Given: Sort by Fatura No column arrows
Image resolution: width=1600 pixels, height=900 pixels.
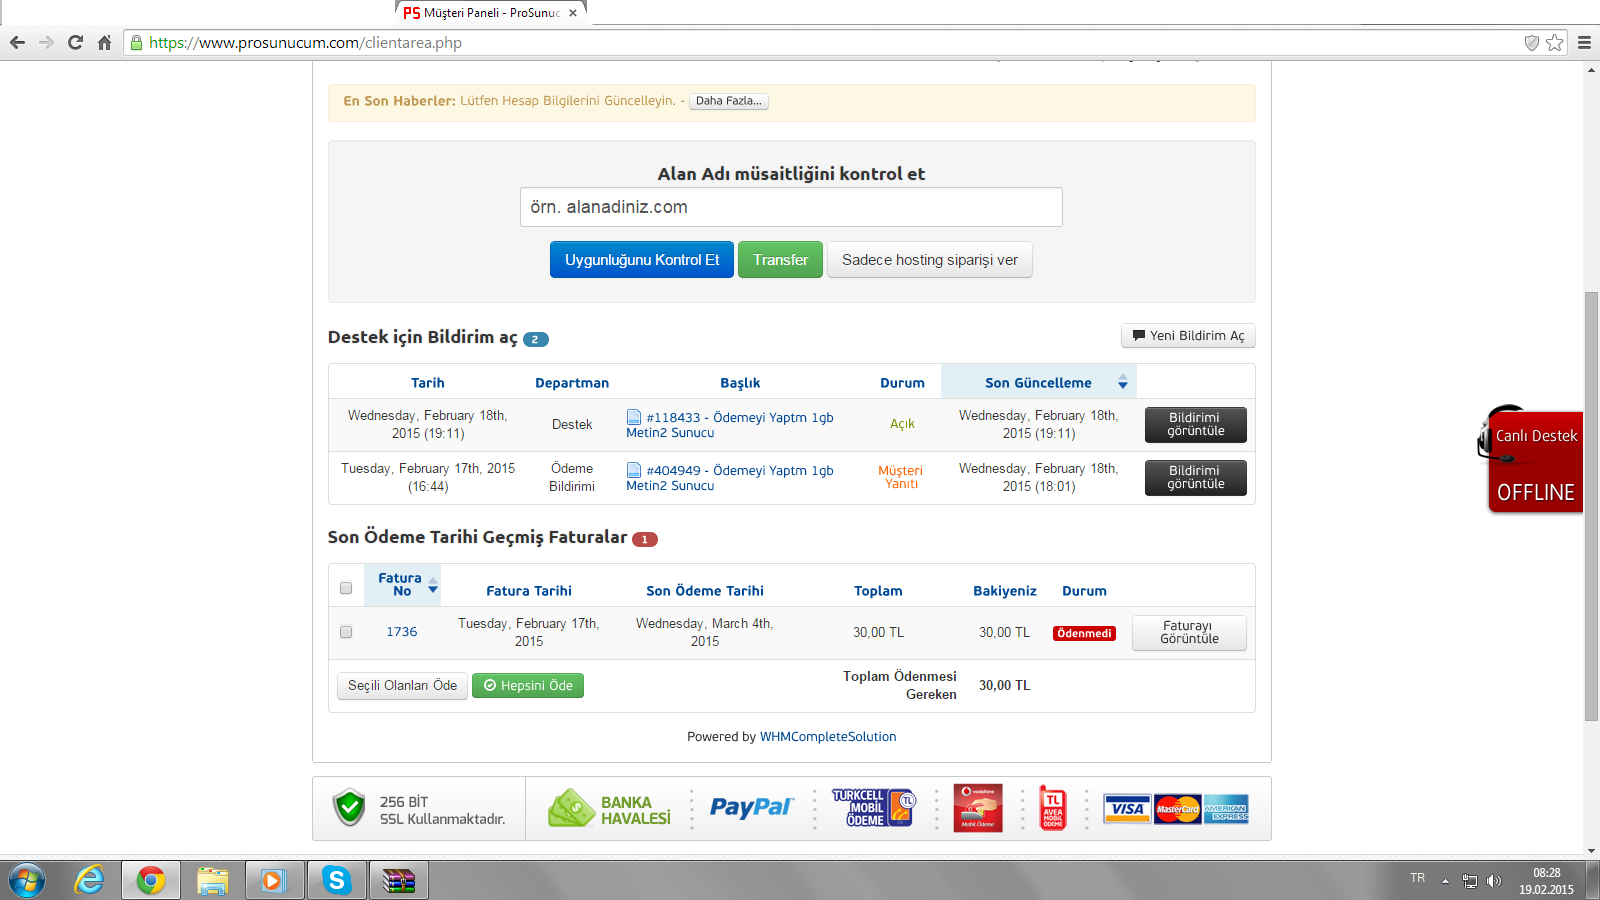Looking at the screenshot, I should (x=433, y=585).
